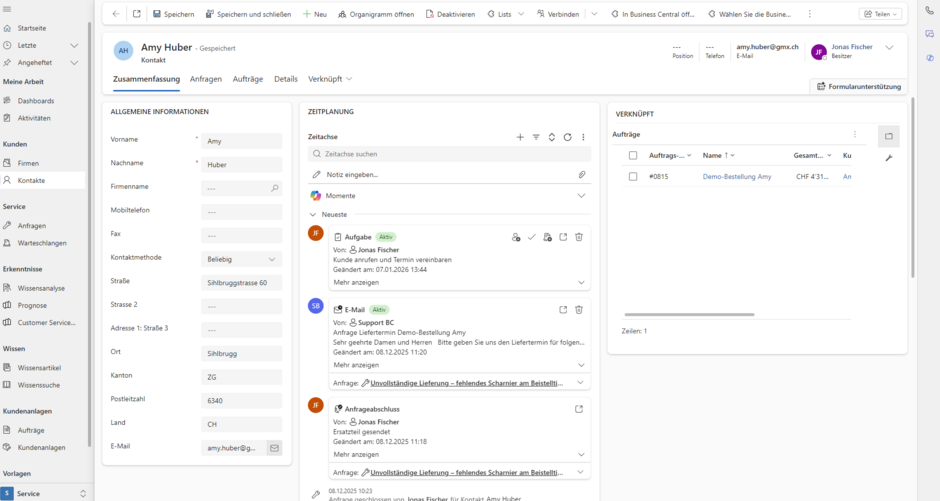This screenshot has width=940, height=501.
Task: Open Formularunterstützung
Action: [x=858, y=86]
